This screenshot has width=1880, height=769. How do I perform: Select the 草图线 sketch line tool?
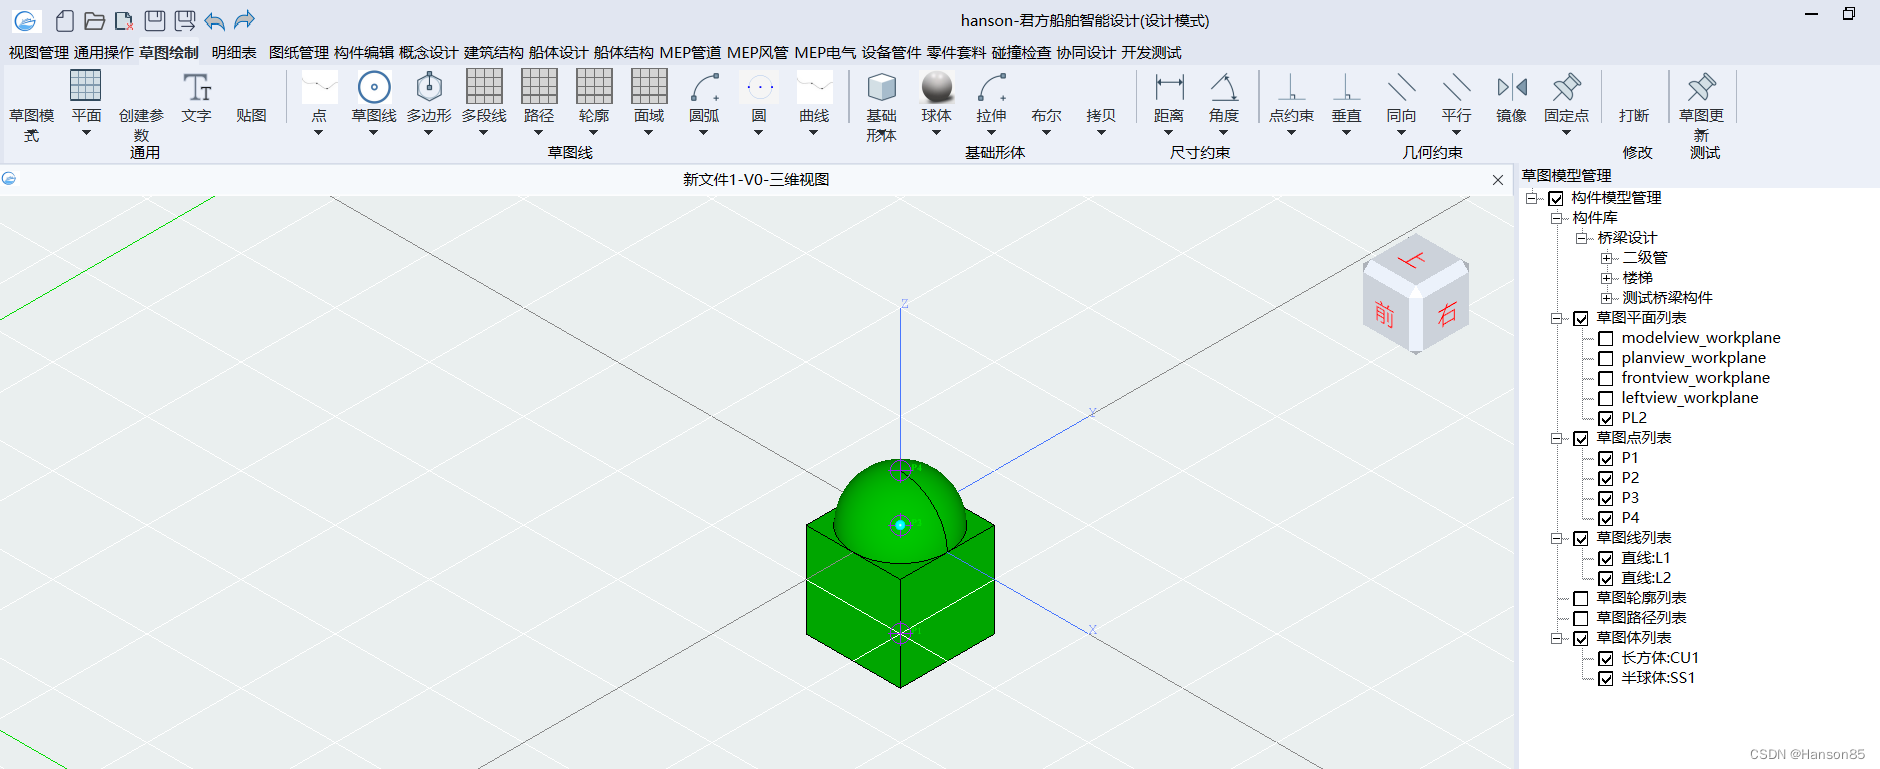(x=374, y=88)
